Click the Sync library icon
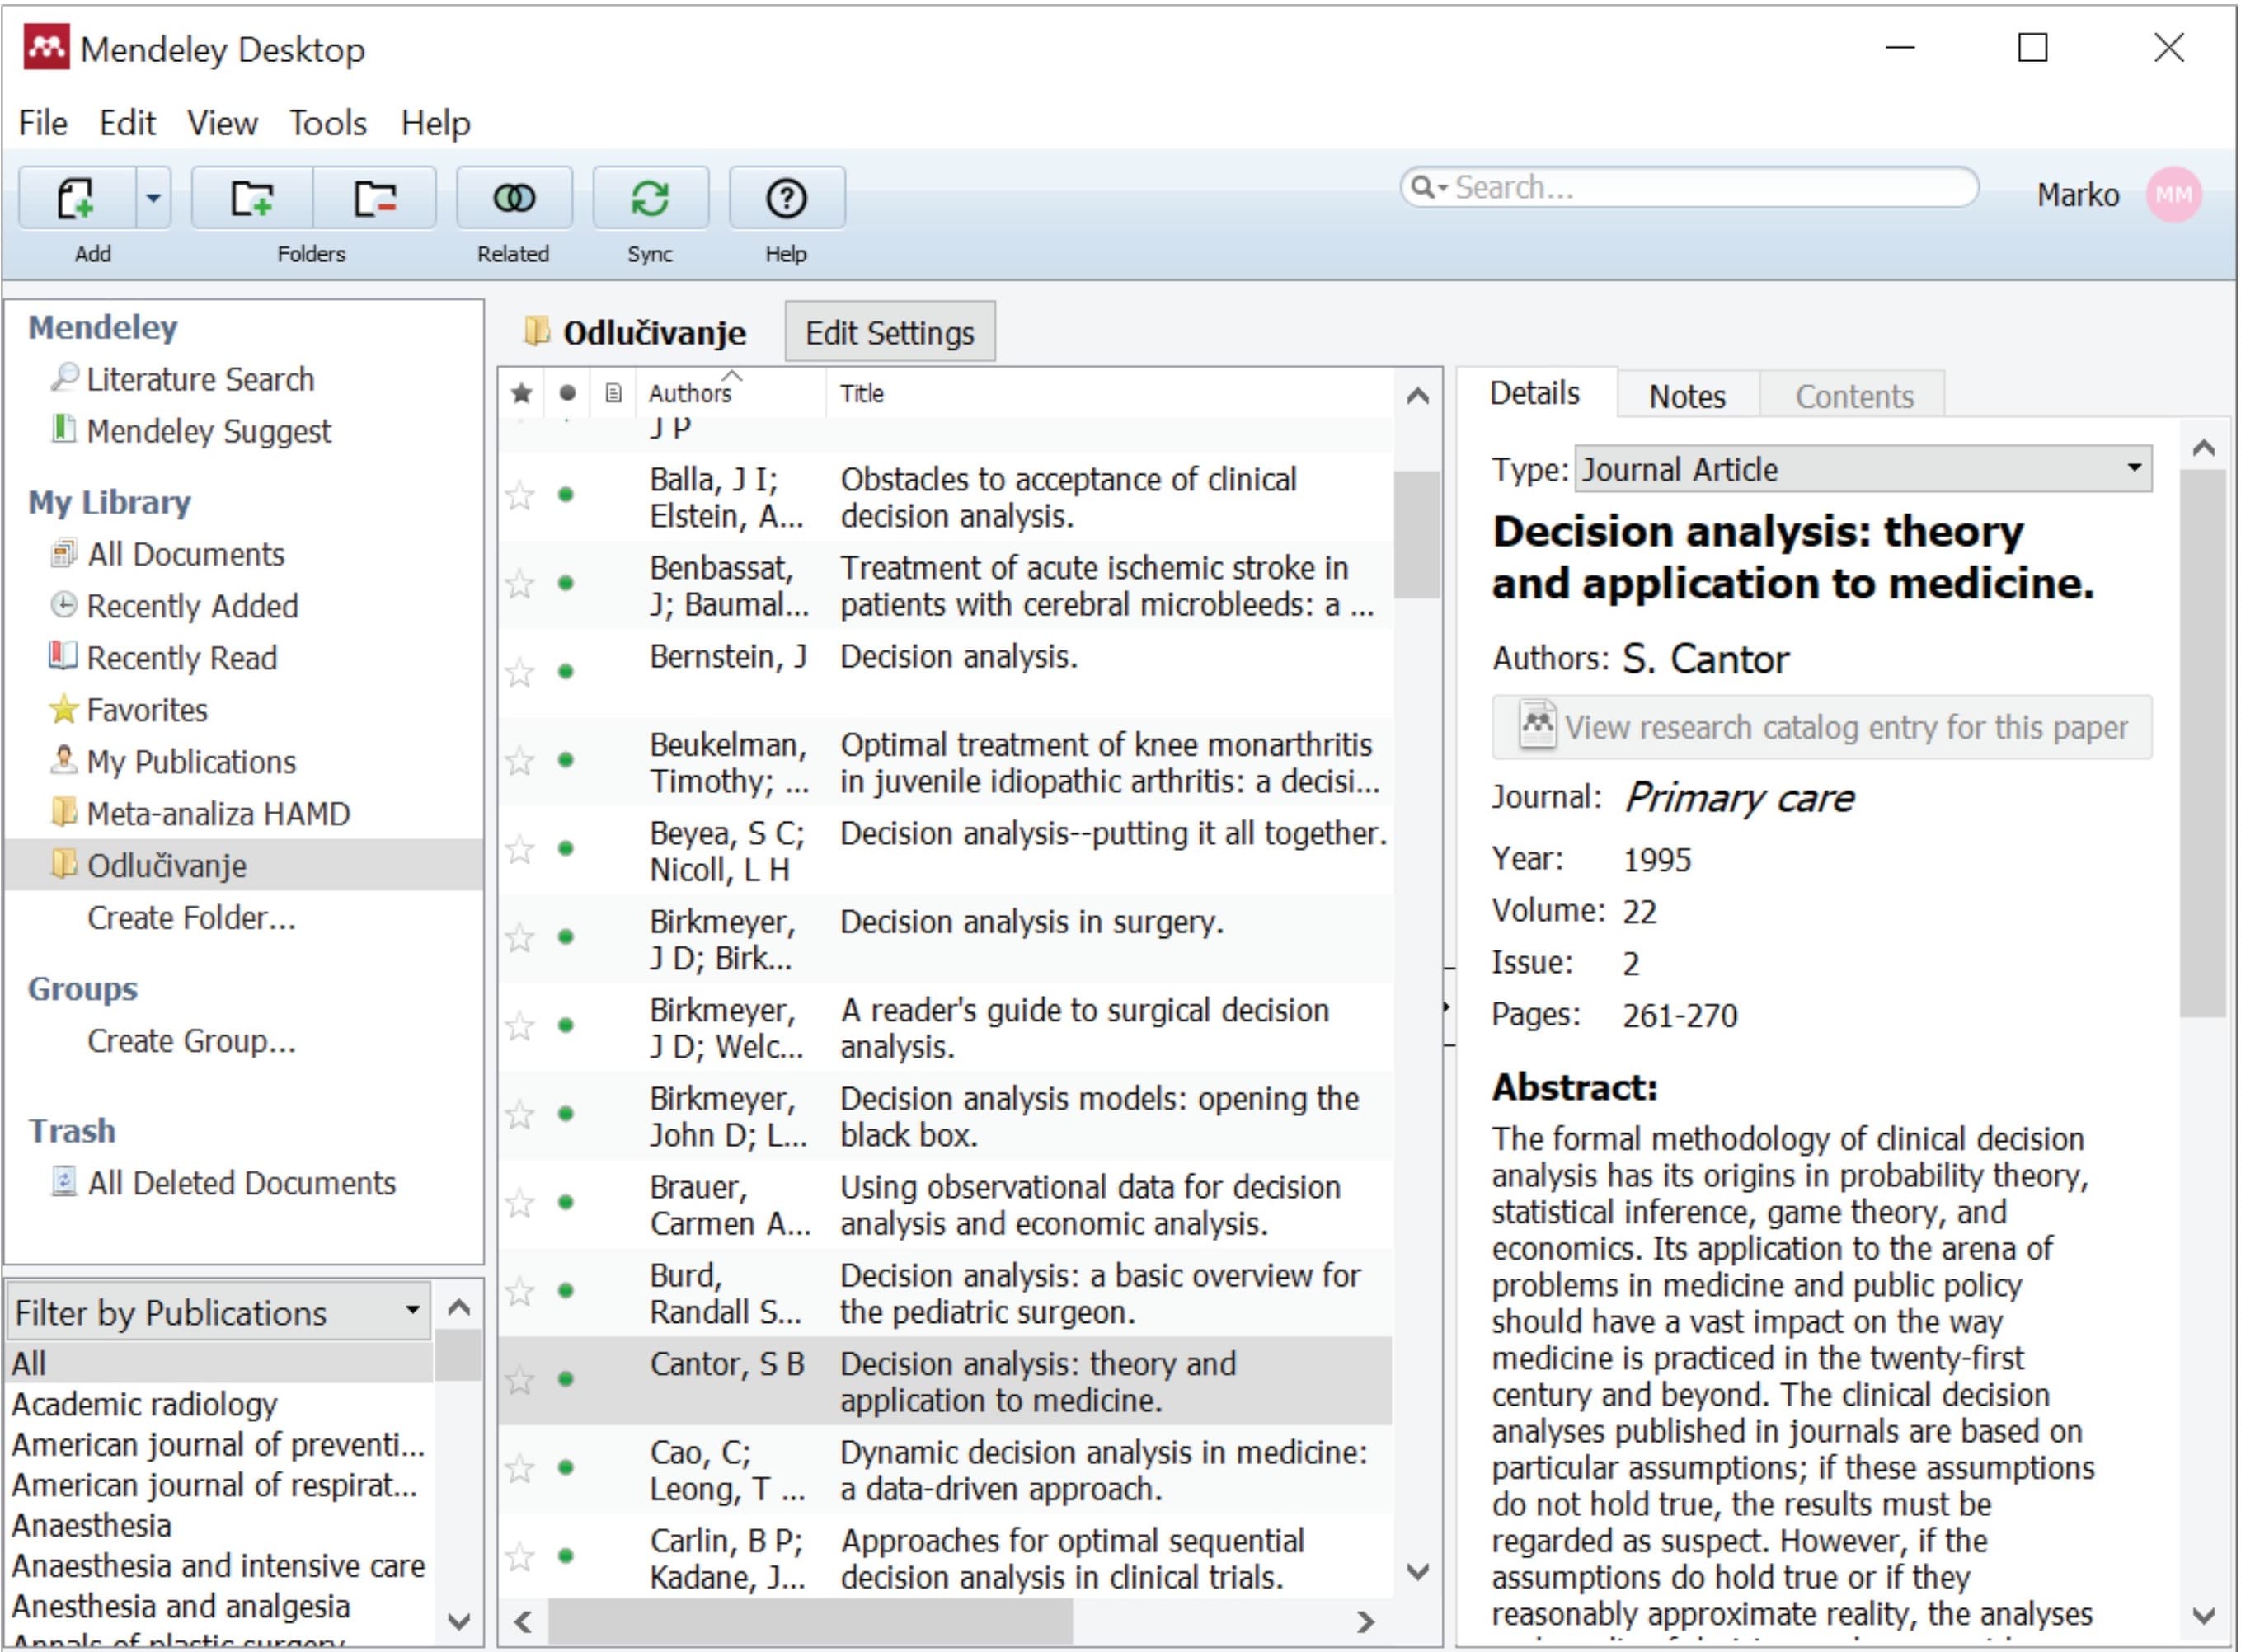 pos(650,197)
